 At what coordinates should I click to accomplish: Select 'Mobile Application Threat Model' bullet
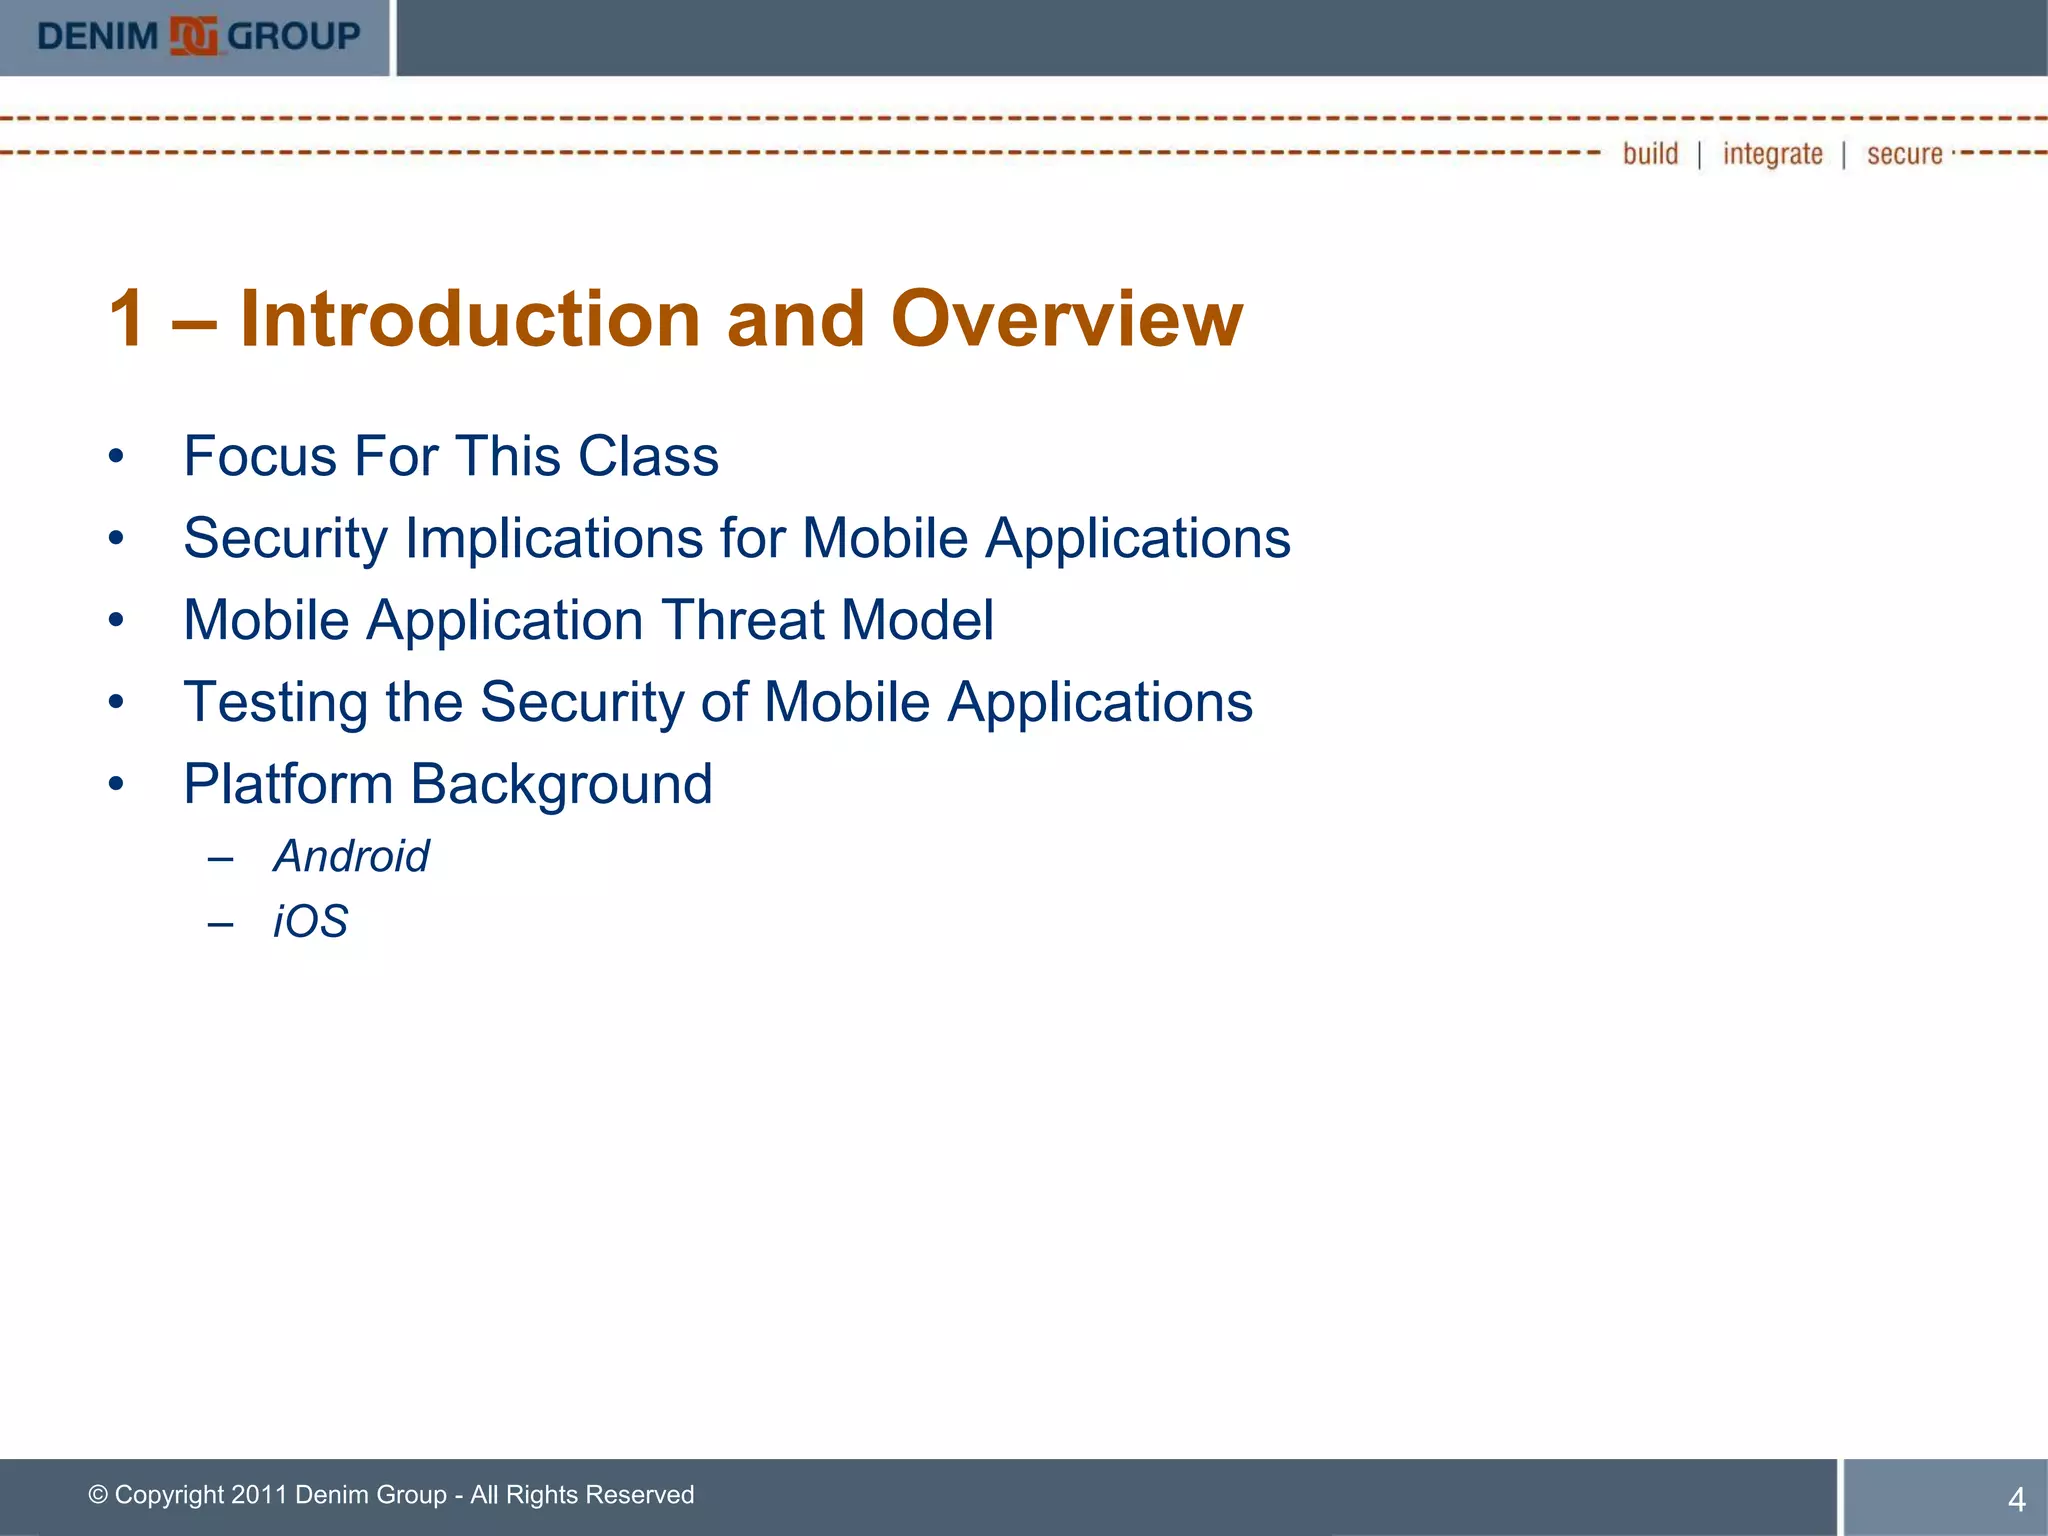588,621
